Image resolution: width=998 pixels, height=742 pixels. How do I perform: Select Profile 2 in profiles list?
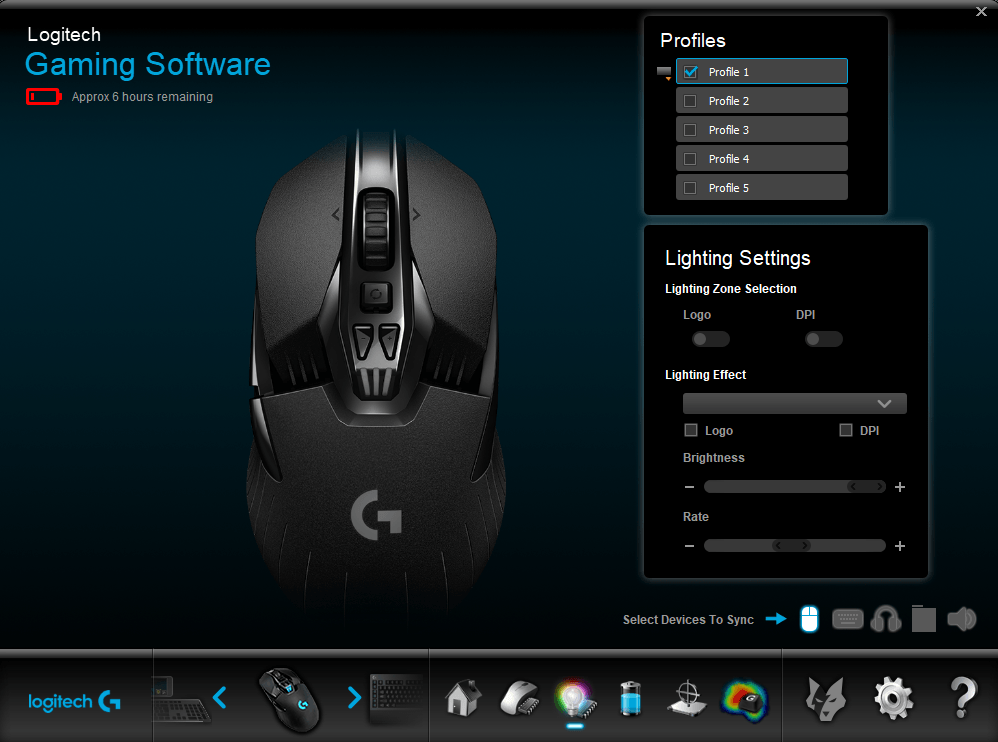tap(762, 101)
